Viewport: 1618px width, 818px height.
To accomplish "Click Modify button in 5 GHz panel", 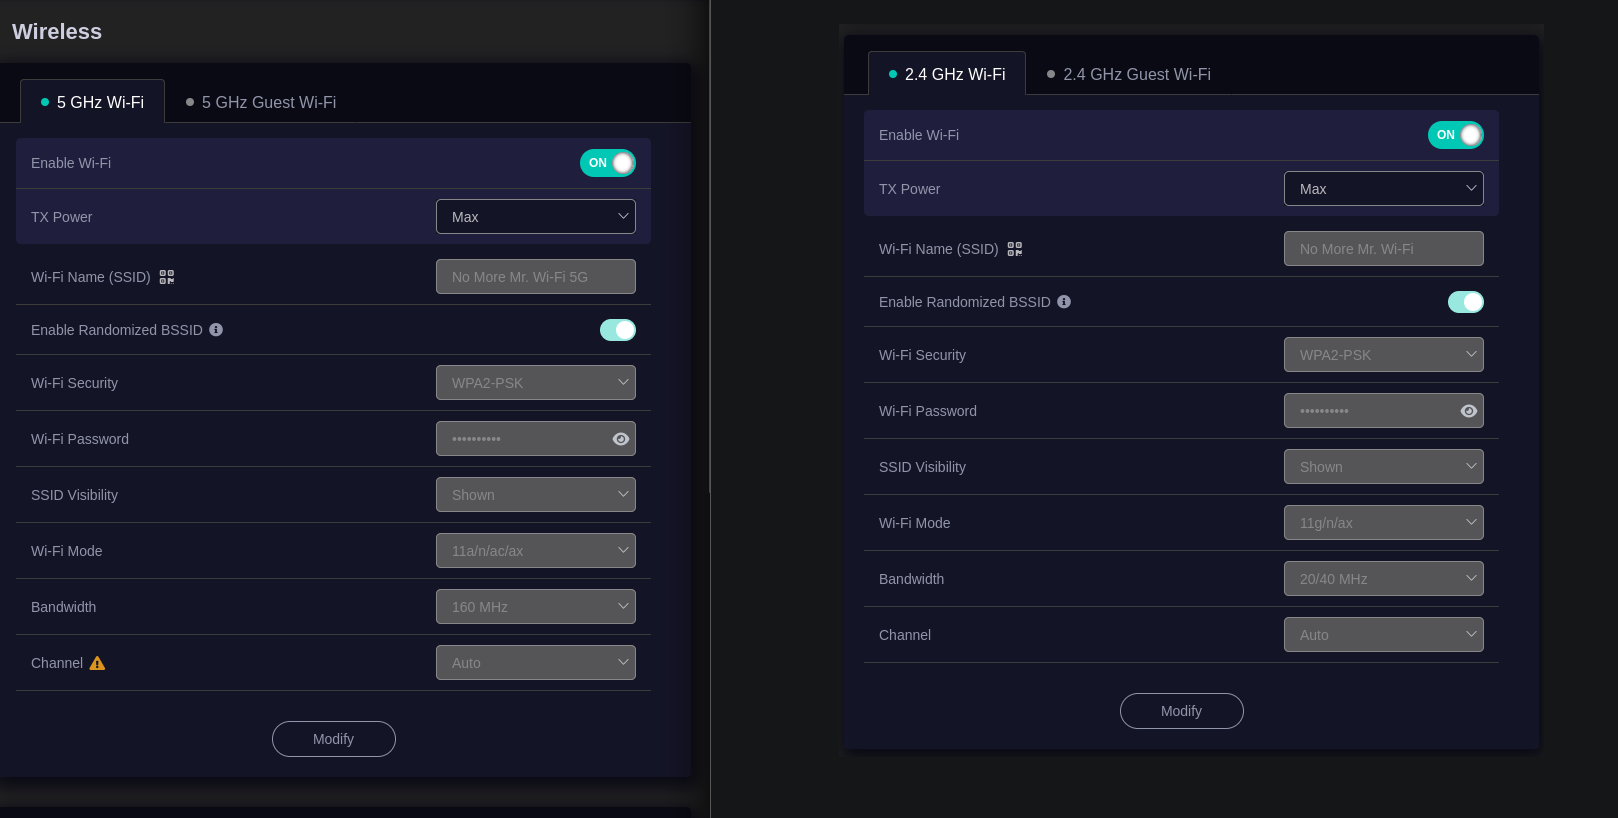I will [334, 739].
